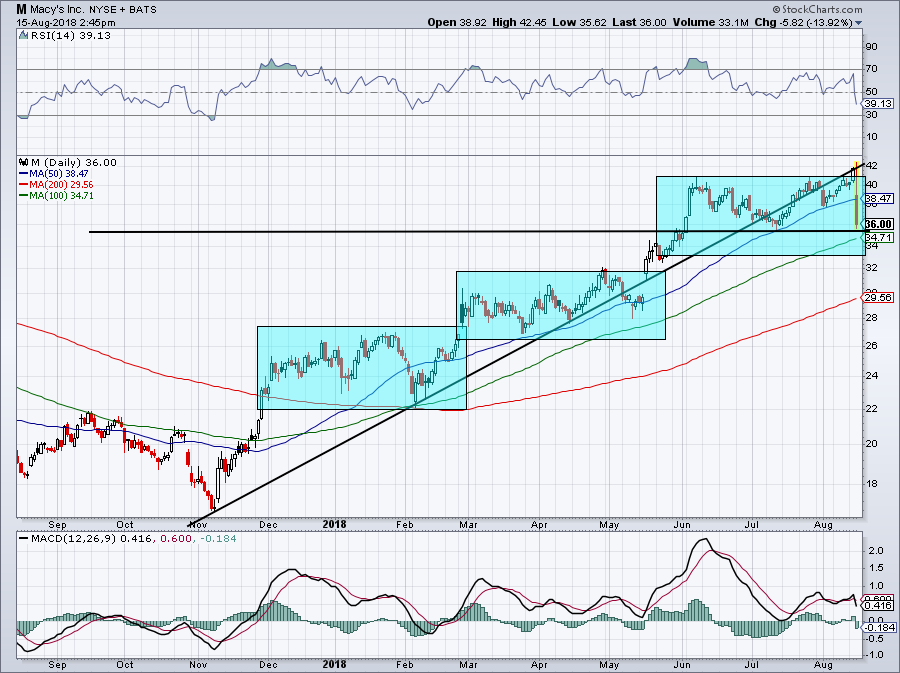This screenshot has height=673, width=900.
Task: Click the M (Daily) 36.00 legend label
Action: (x=73, y=162)
